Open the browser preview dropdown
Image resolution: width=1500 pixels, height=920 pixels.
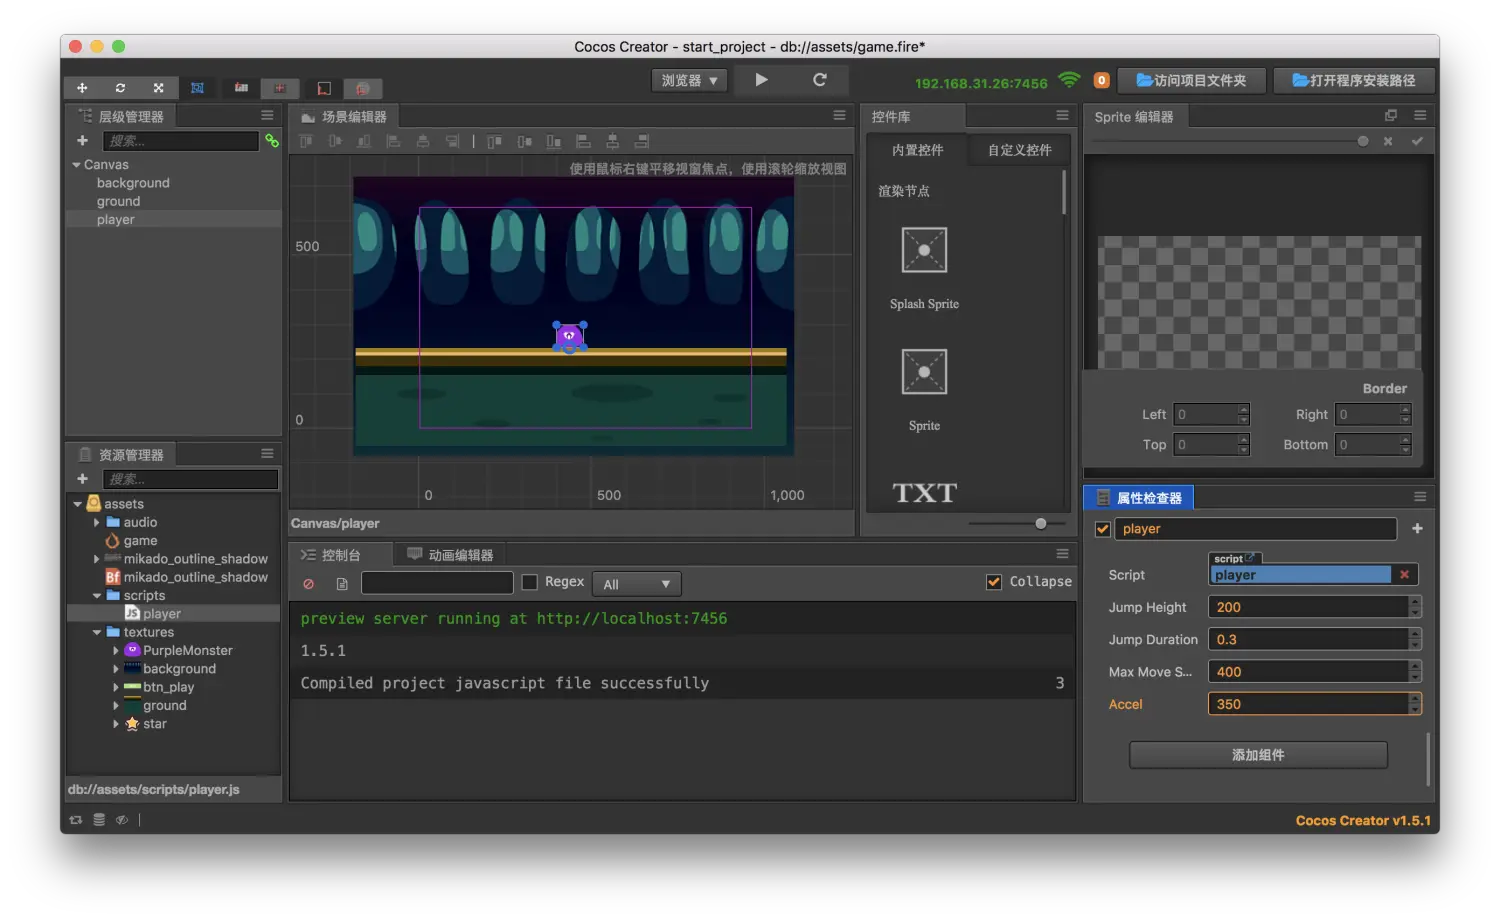[x=690, y=80]
